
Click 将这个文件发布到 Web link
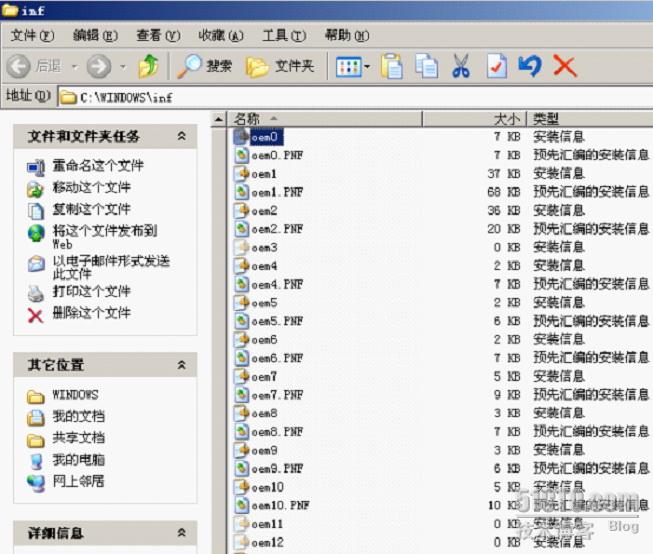click(105, 237)
